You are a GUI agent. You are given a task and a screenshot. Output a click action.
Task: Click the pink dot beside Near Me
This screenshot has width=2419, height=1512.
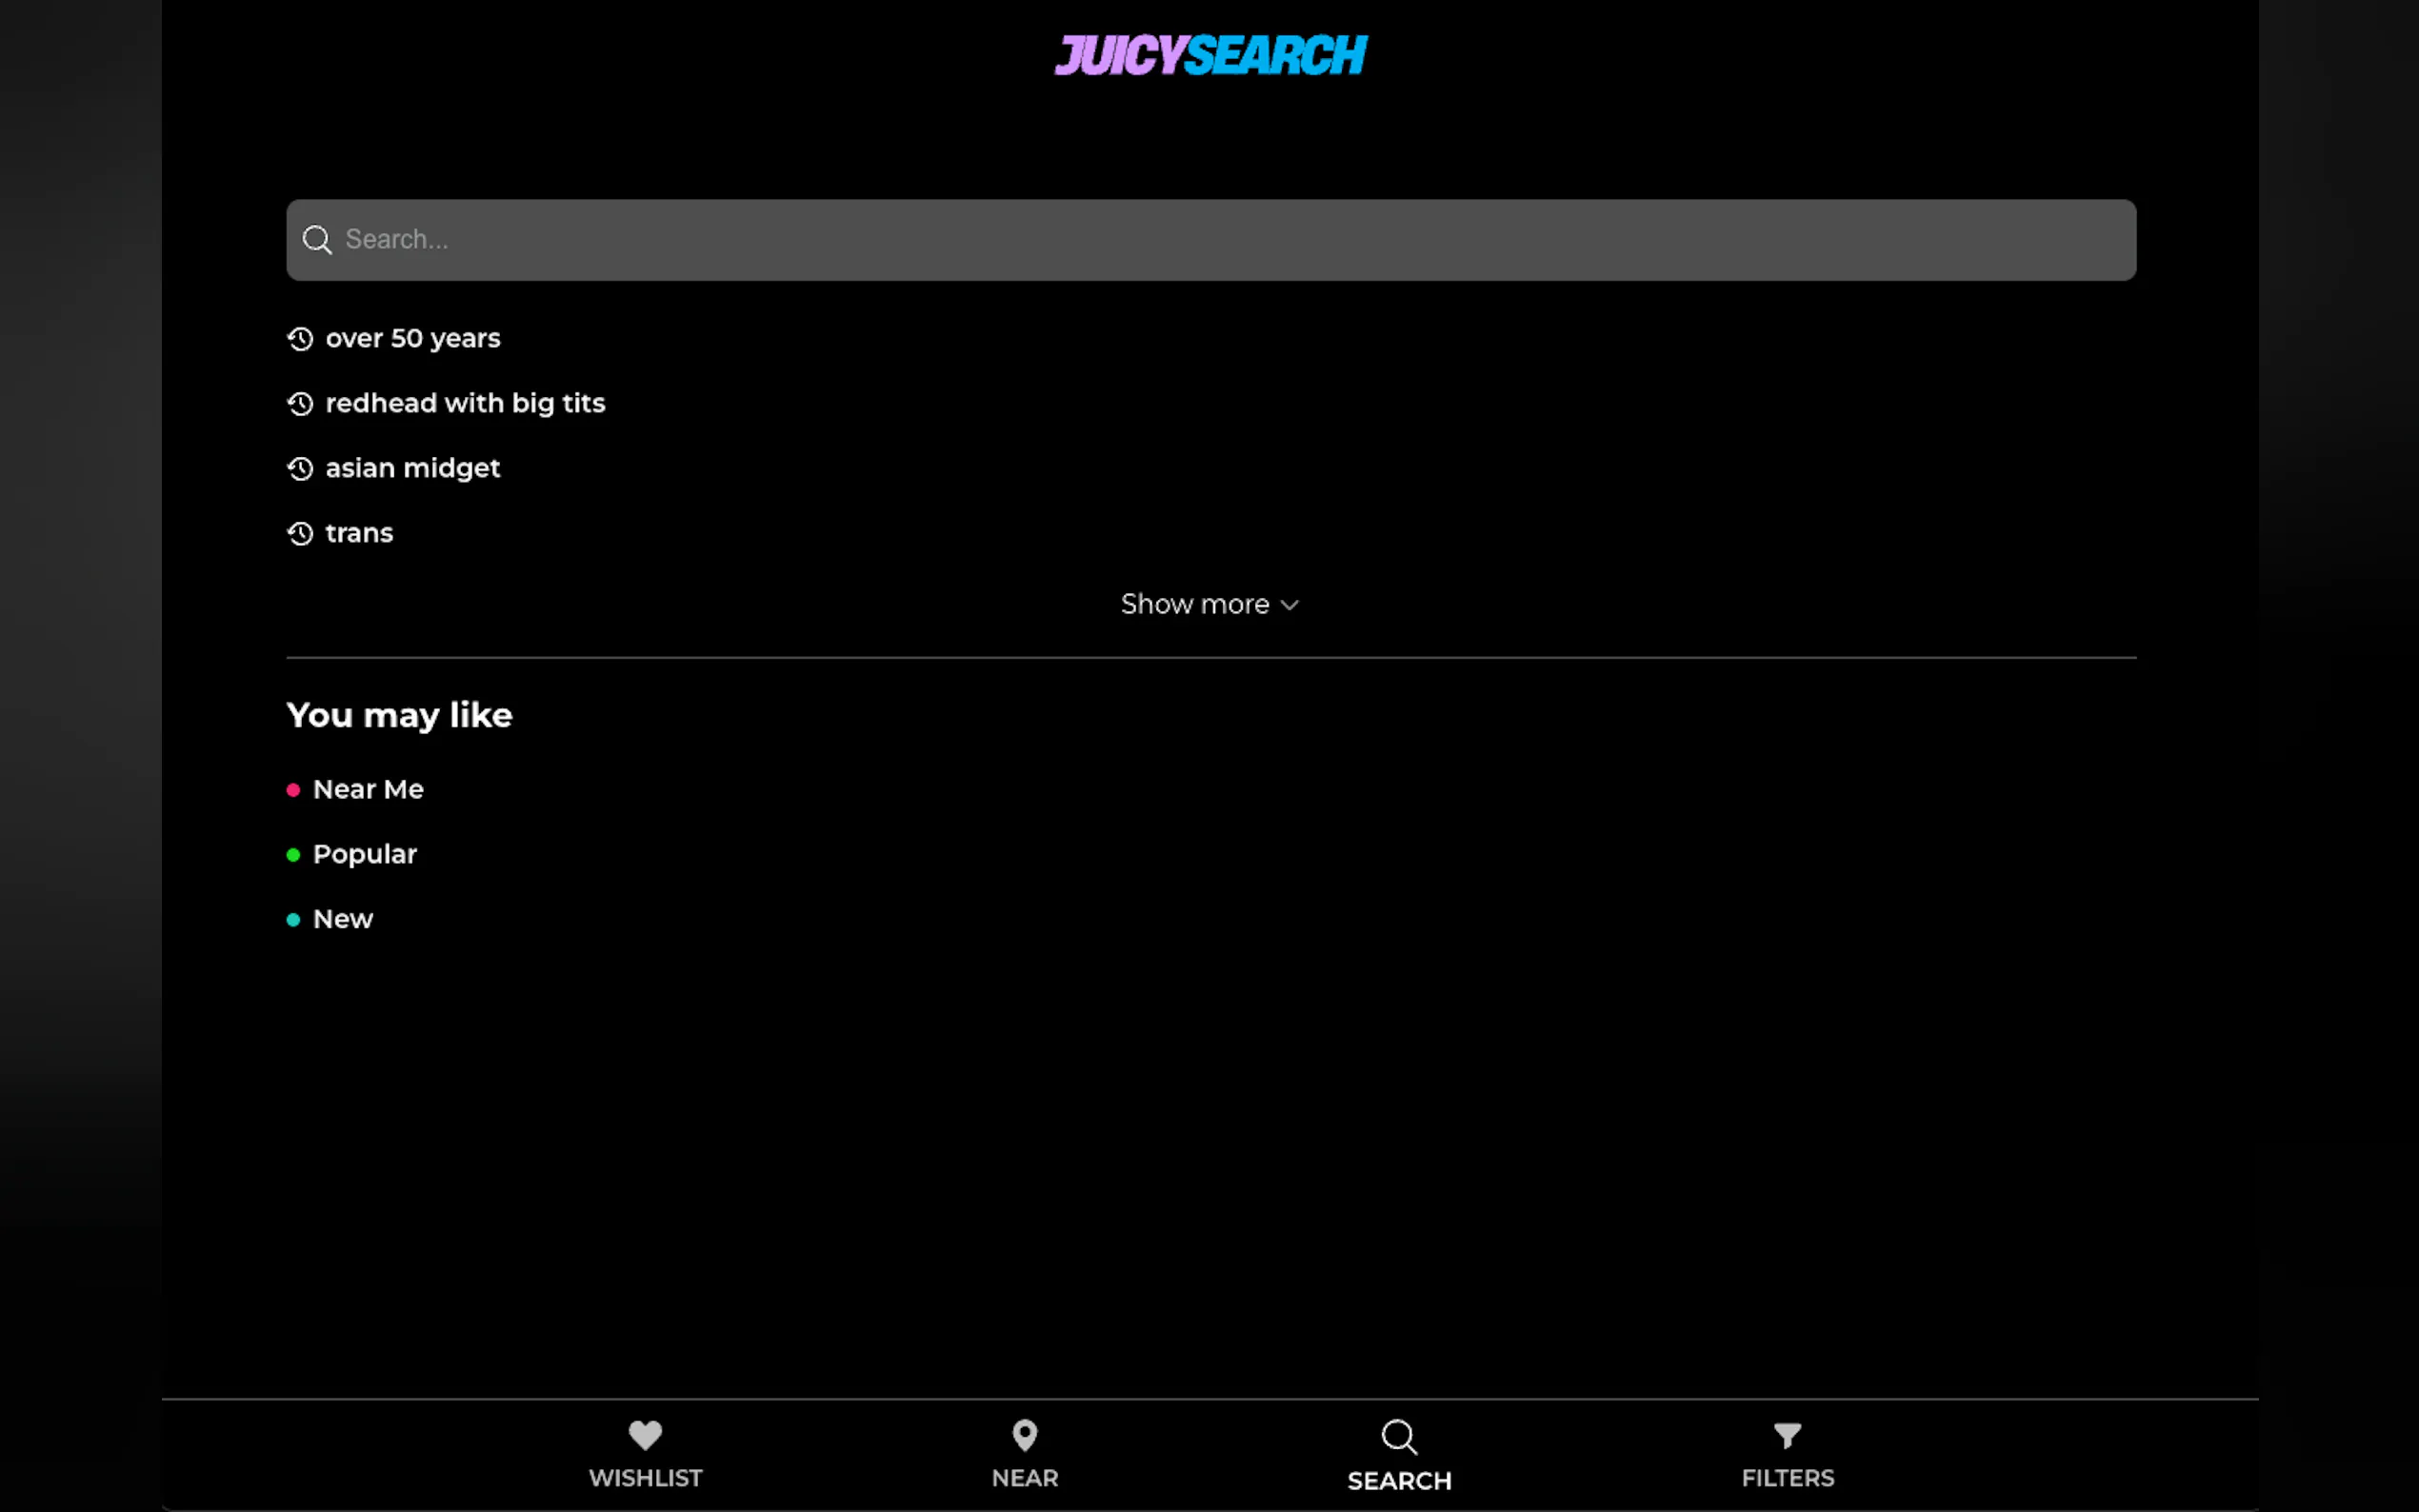click(x=293, y=790)
